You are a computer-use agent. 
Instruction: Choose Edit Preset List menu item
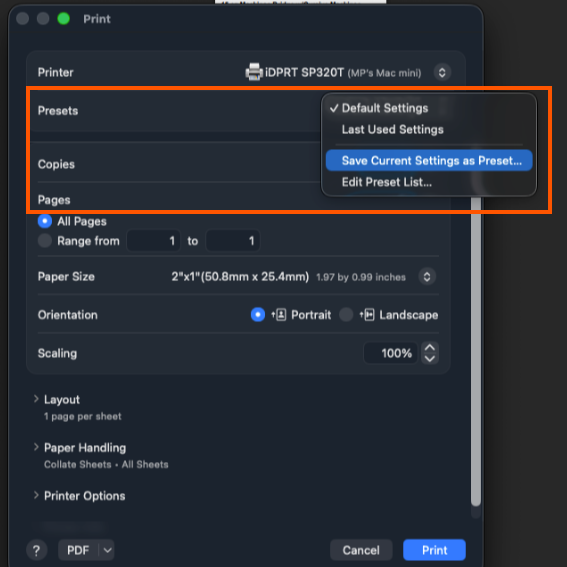[387, 182]
